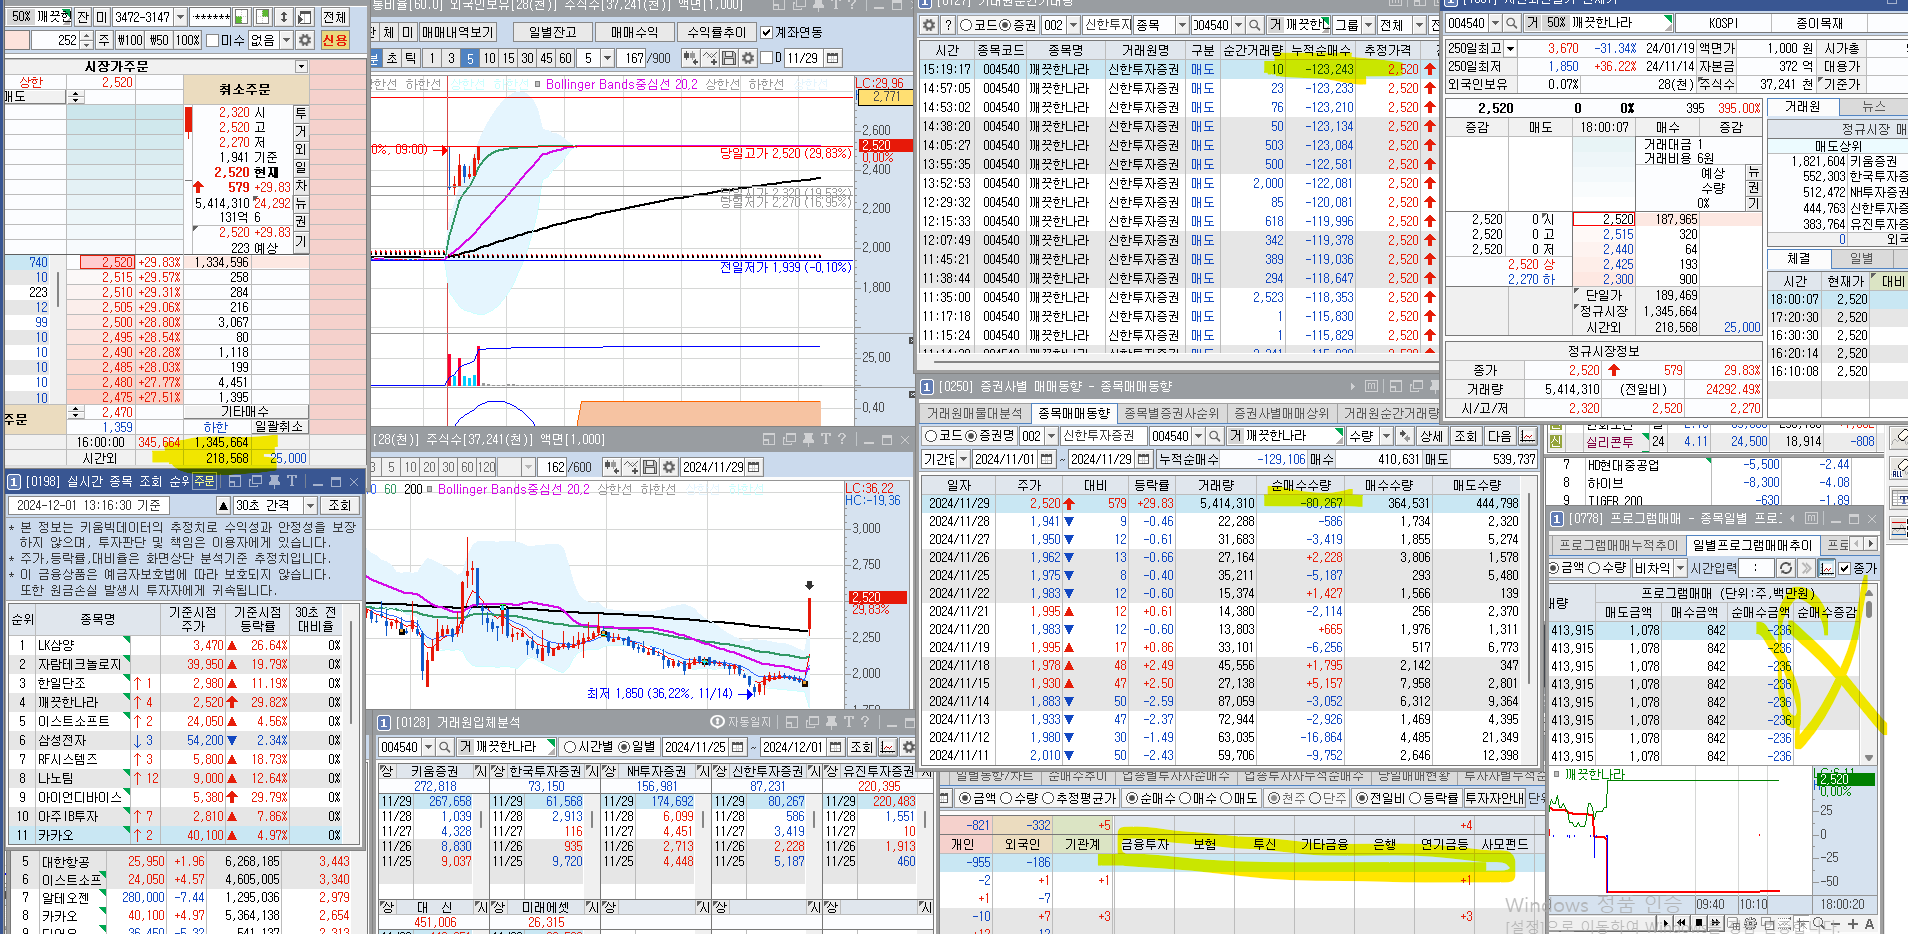Switch to 프로그램매매누적추이 tab
This screenshot has height=934, width=1908.
pos(1618,545)
